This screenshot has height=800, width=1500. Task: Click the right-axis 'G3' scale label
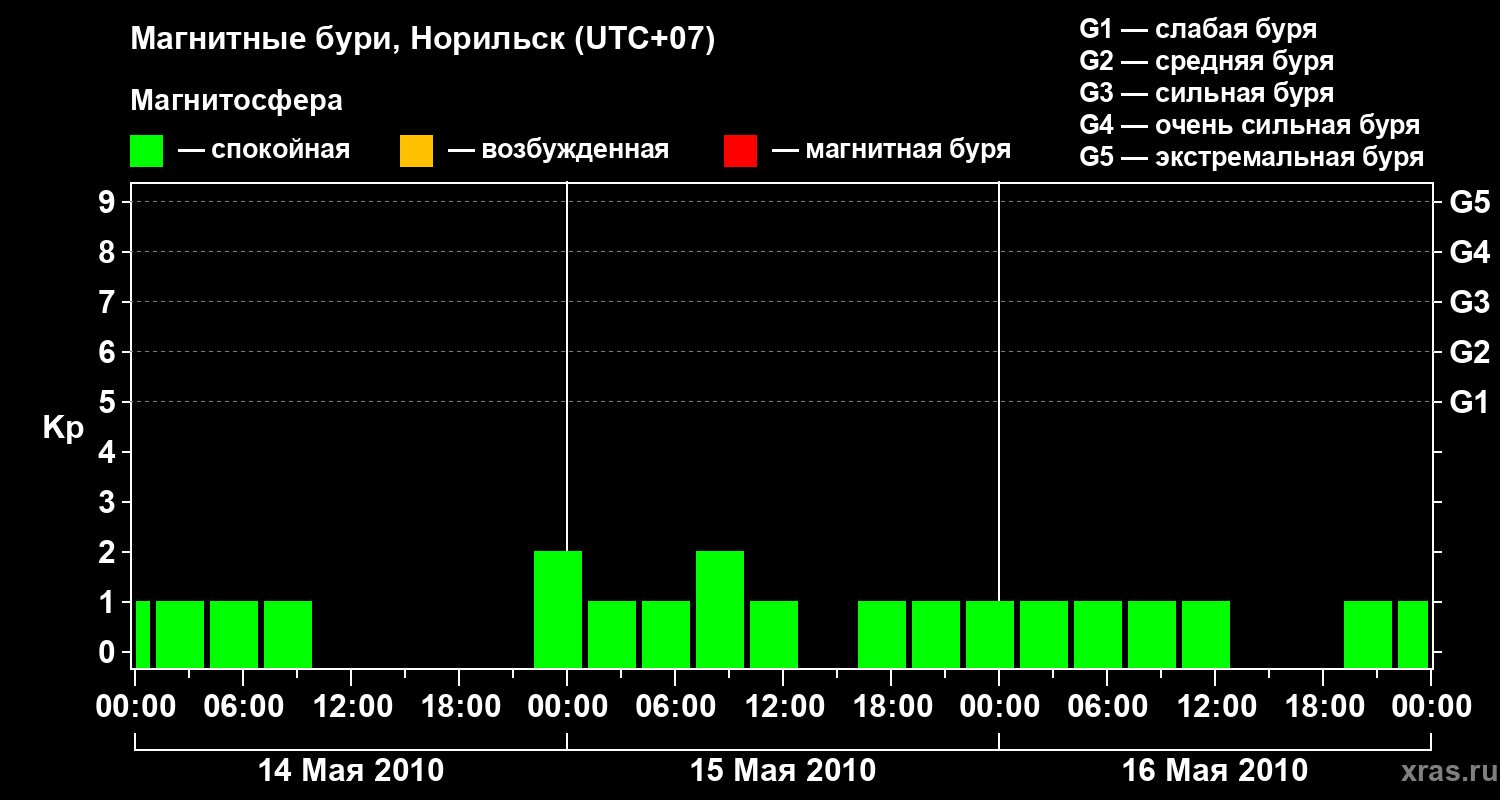click(1470, 302)
